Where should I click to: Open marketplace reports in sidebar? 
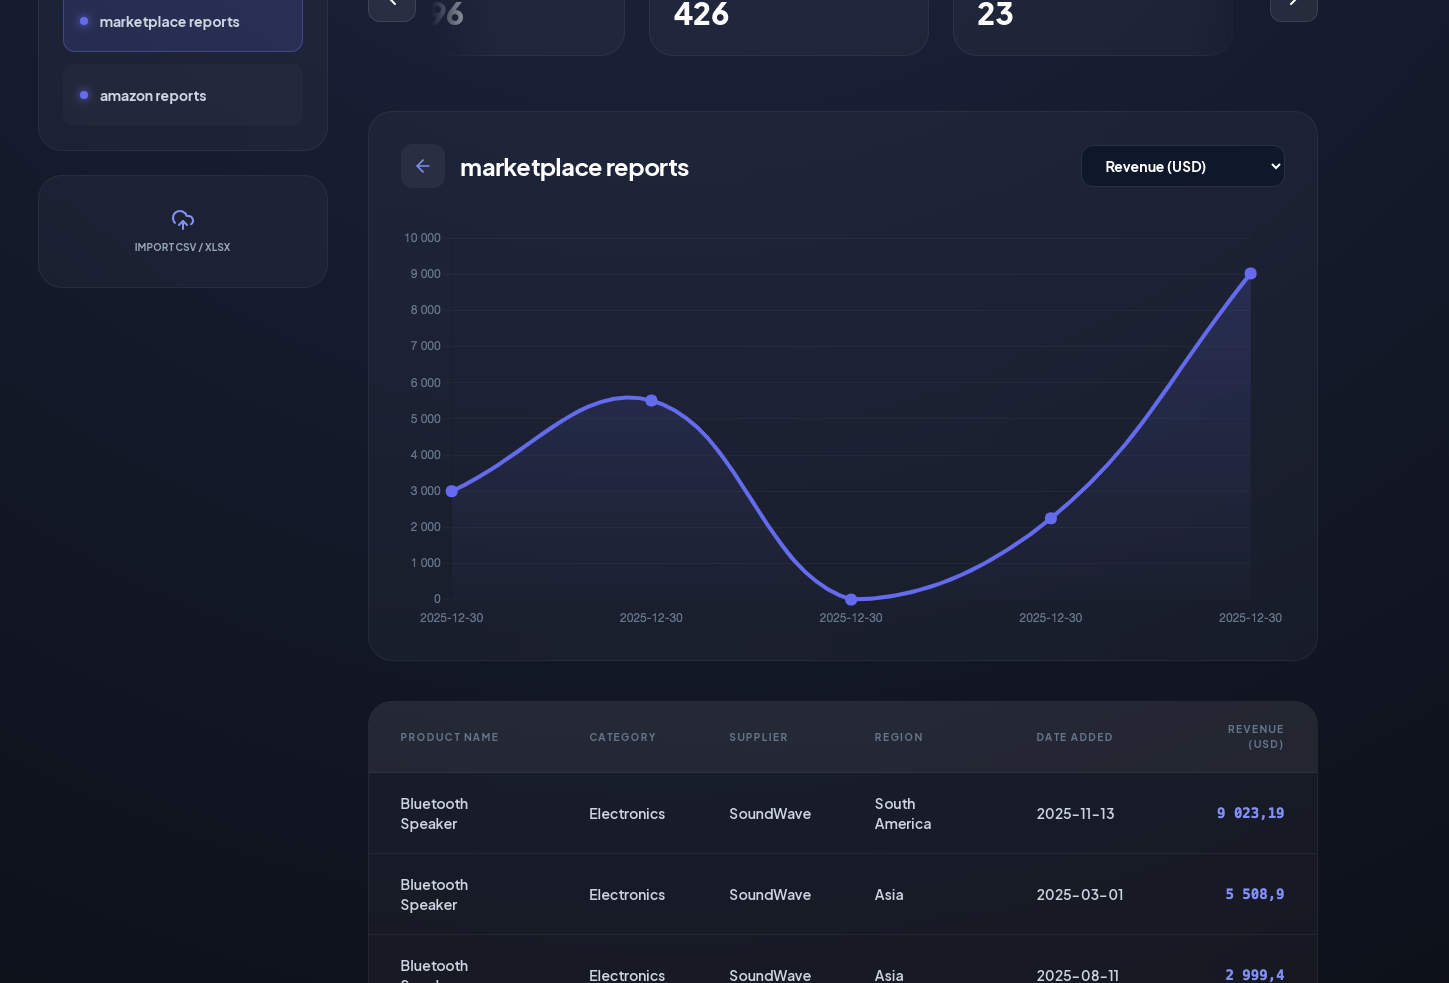[x=183, y=22]
